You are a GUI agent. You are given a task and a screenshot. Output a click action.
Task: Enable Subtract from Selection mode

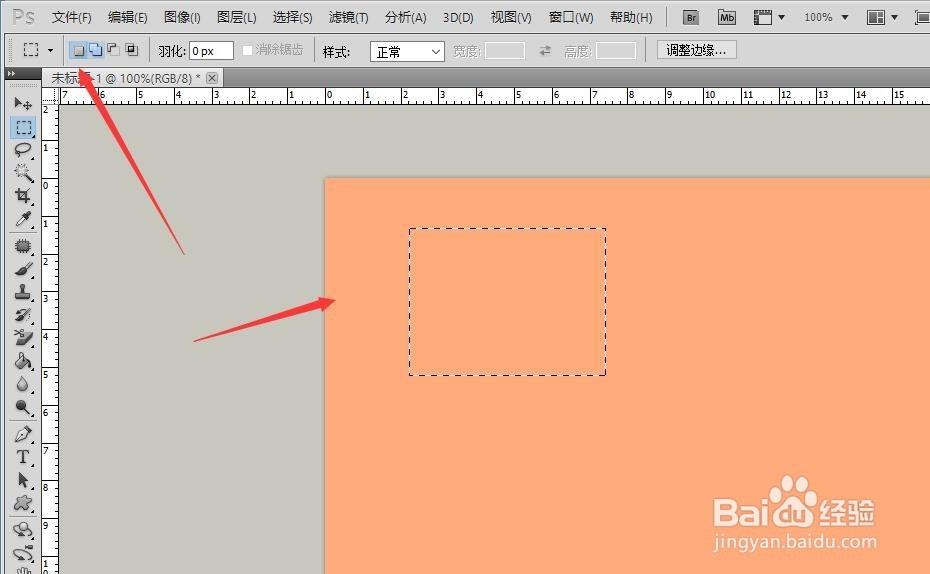(113, 50)
